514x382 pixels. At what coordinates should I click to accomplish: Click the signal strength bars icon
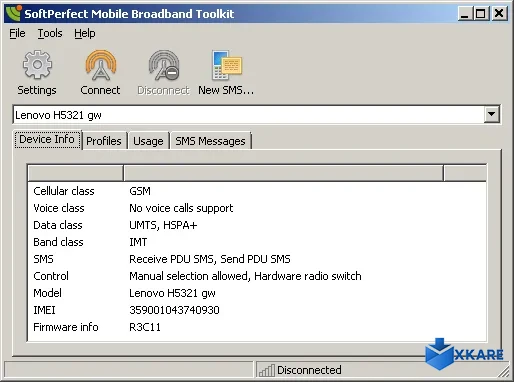[x=267, y=370]
